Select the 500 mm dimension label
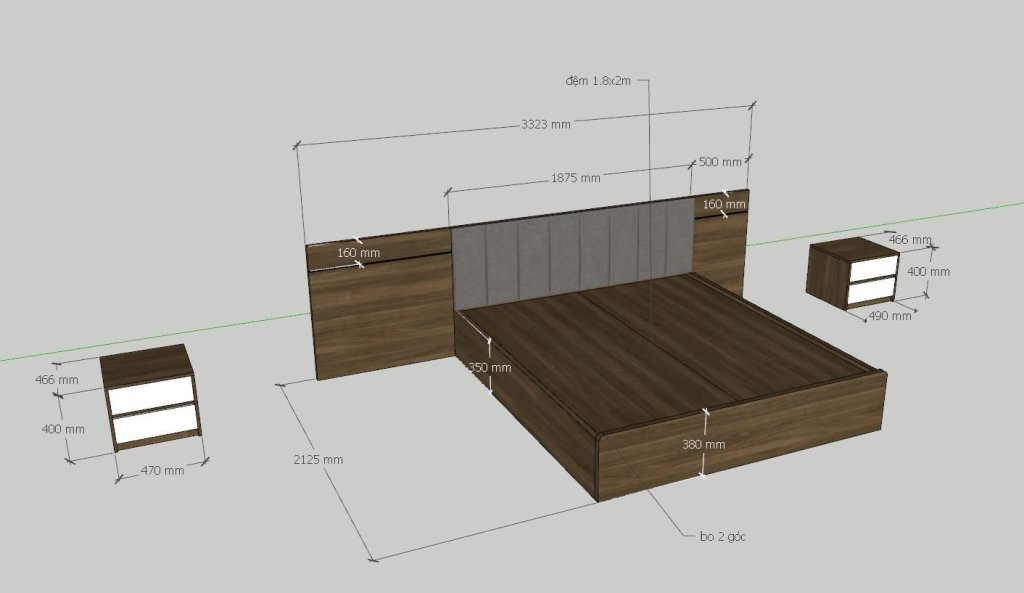Screen dimensions: 1024x593 click(x=720, y=162)
